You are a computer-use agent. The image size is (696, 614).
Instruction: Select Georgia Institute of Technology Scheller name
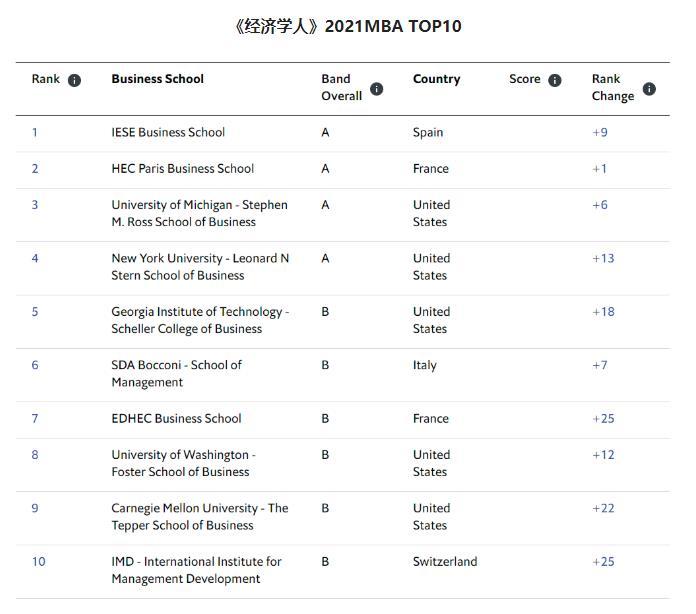point(200,320)
